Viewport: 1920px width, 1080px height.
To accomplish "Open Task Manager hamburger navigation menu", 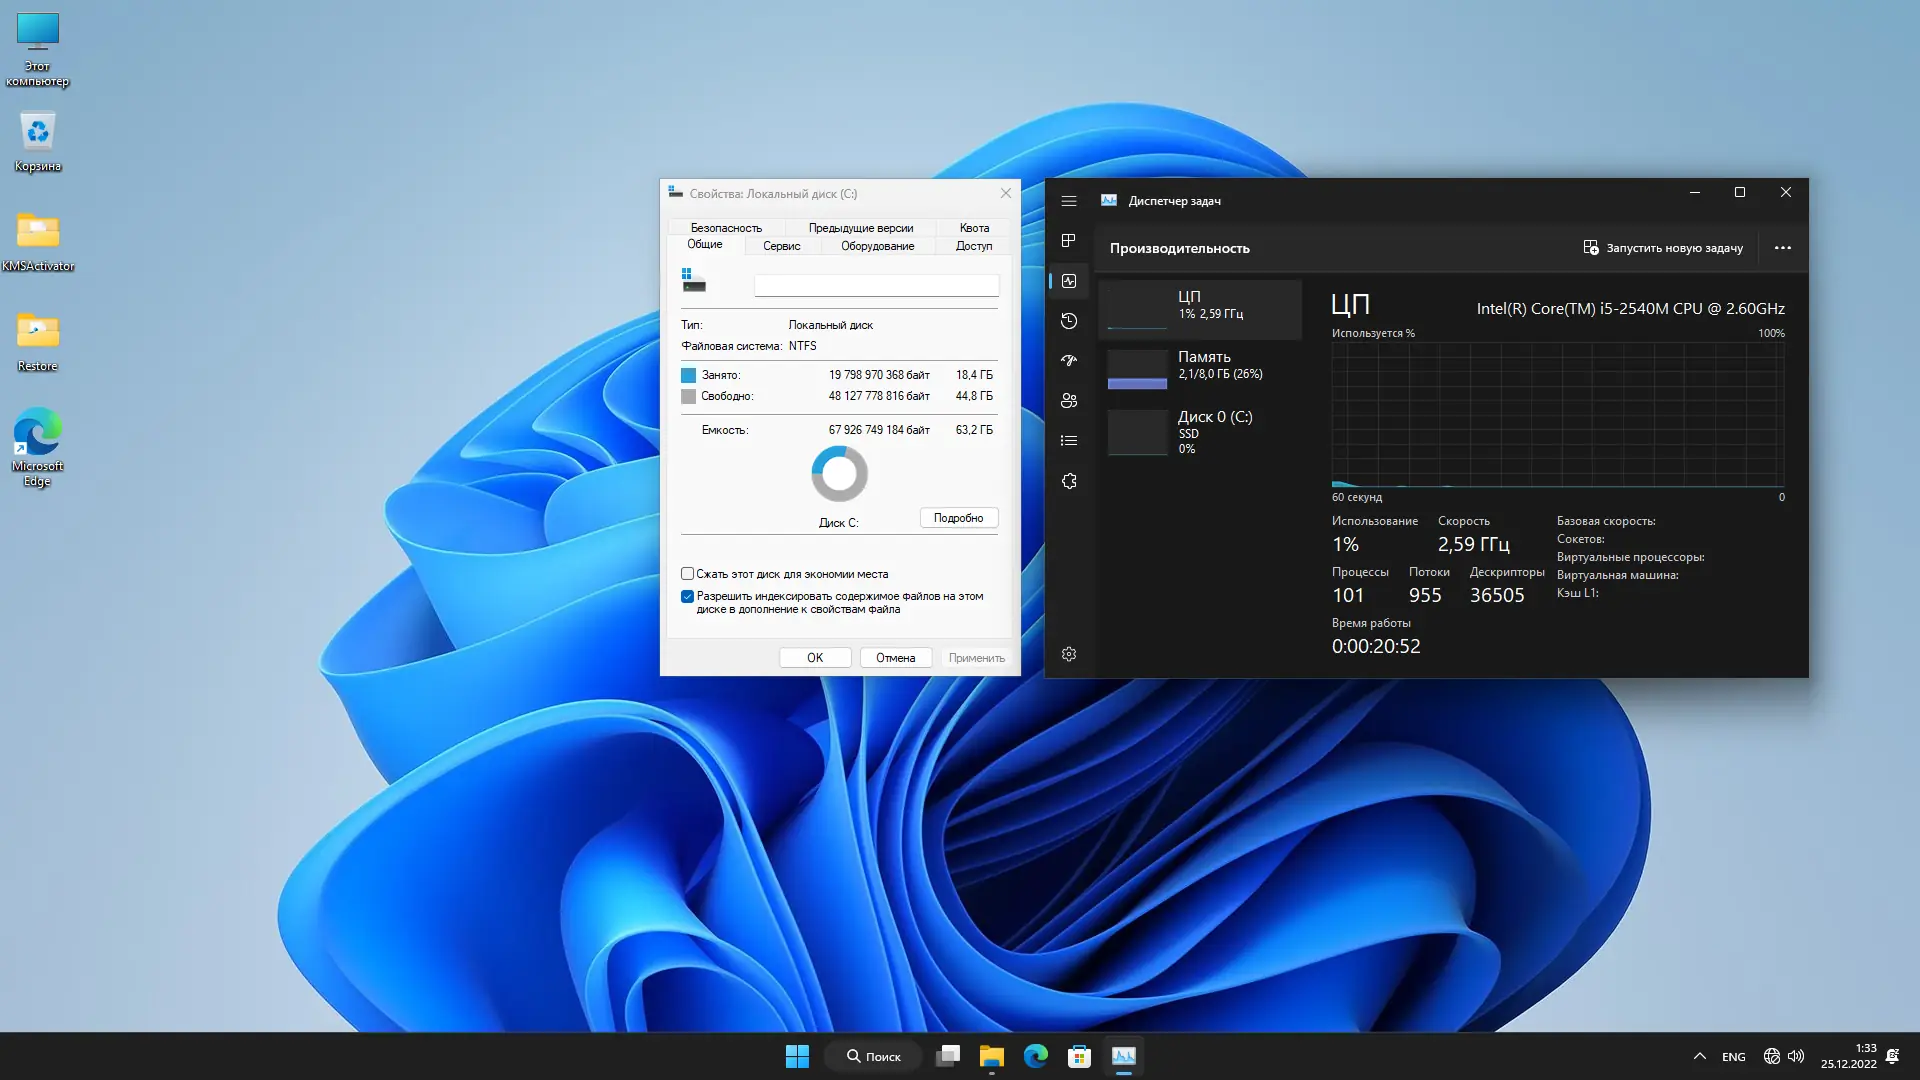I will click(1069, 201).
